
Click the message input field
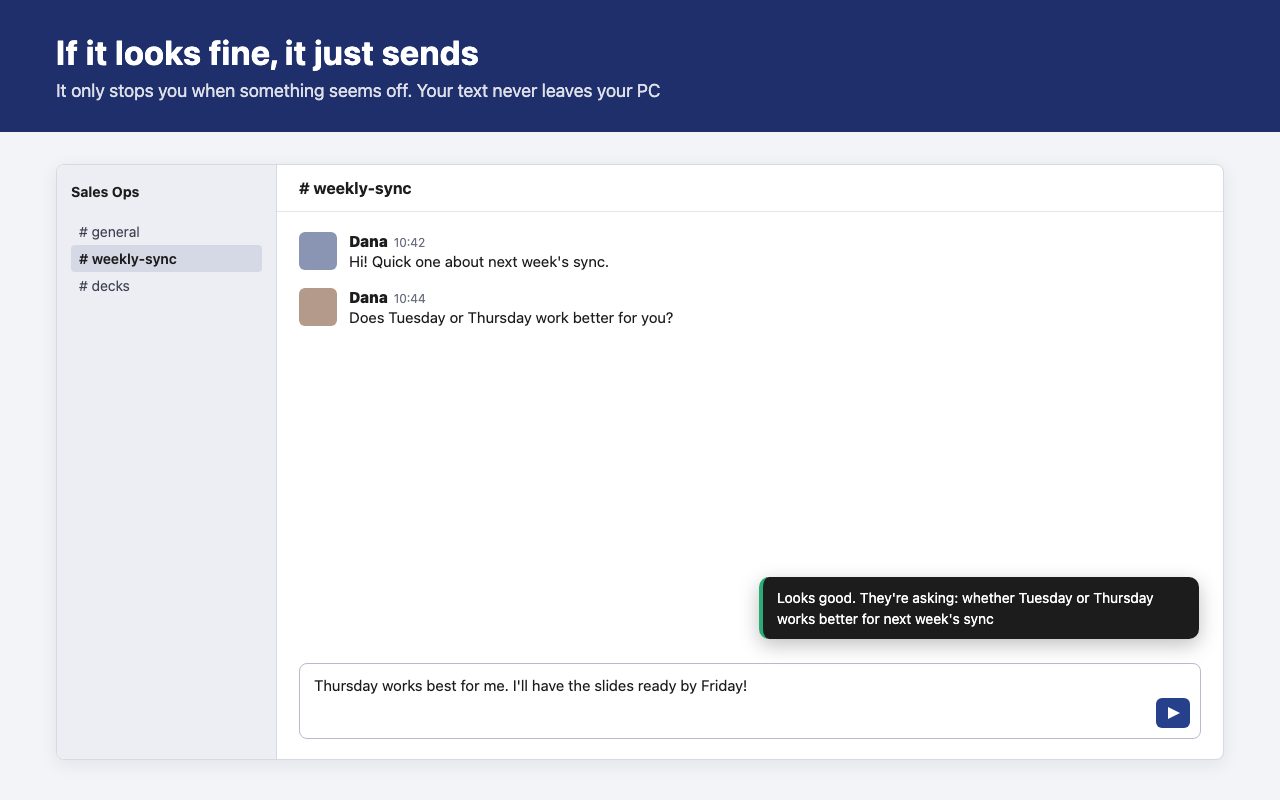(750, 701)
